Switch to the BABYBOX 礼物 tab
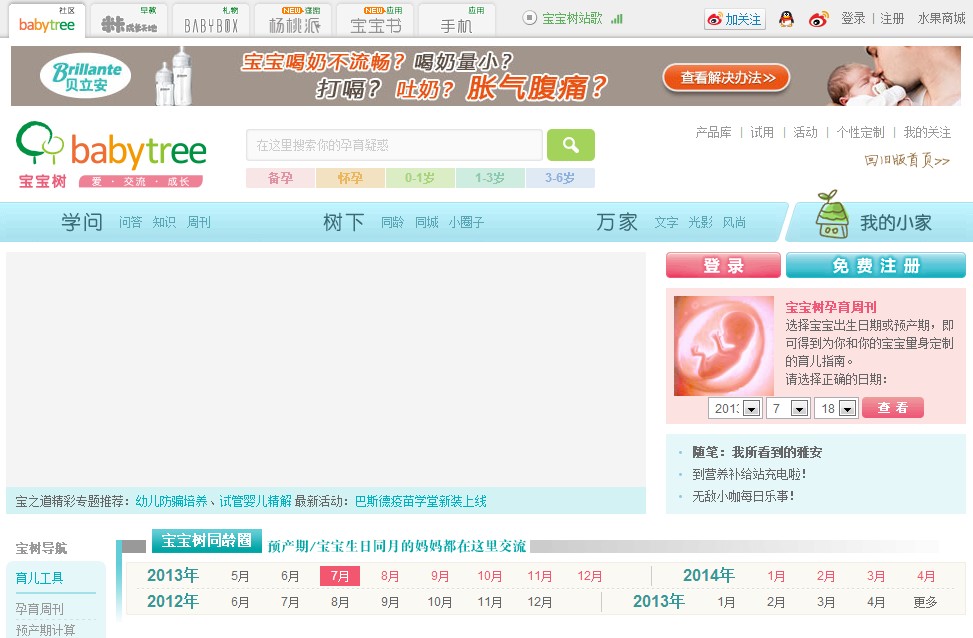The height and width of the screenshot is (638, 973). point(211,20)
